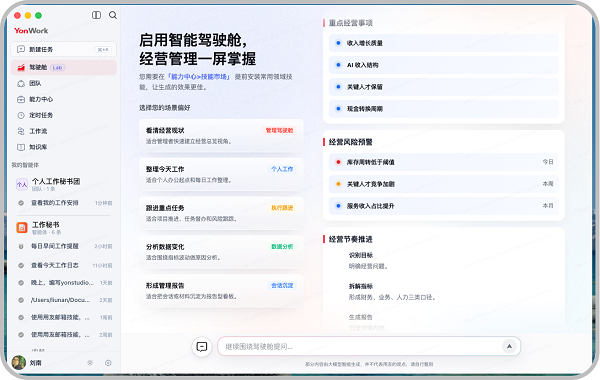
Task: Click the 生成报告 step
Action: 360,317
